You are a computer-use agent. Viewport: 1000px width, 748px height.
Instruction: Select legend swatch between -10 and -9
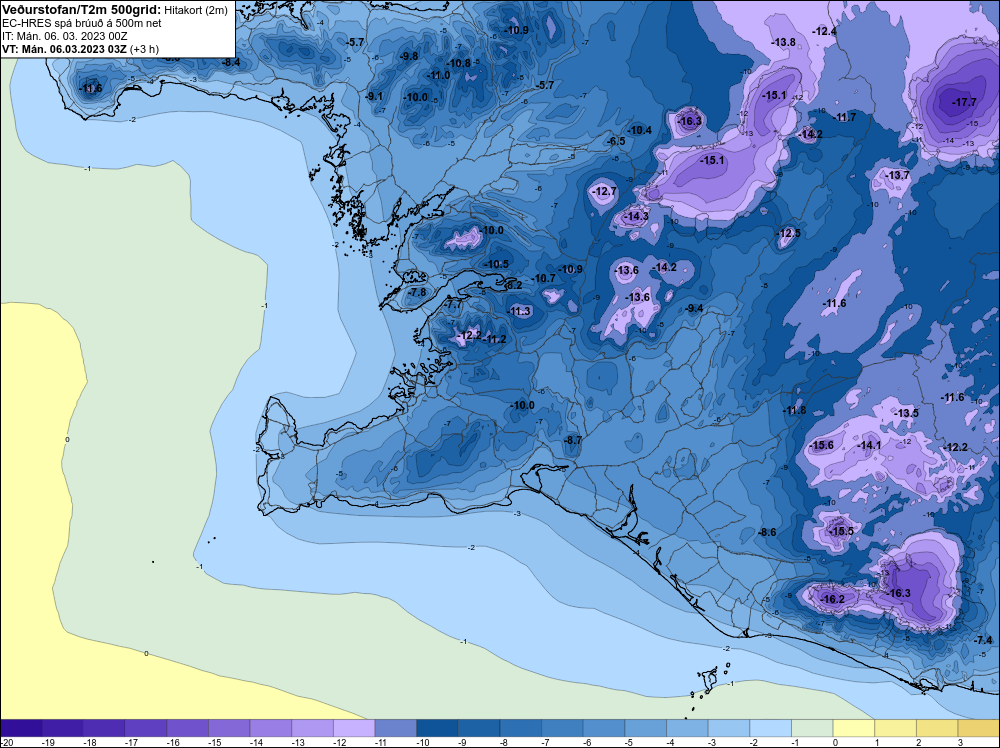[x=438, y=728]
